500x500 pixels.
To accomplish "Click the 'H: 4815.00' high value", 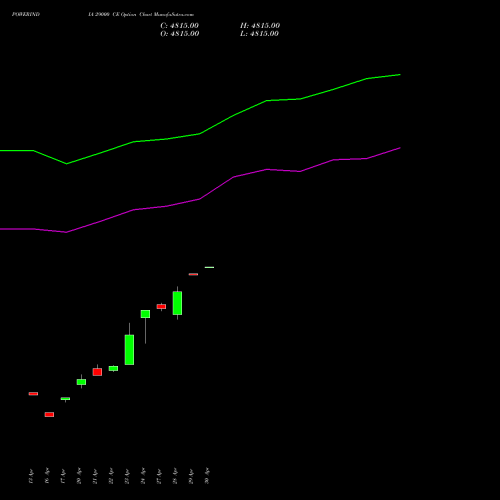I will [x=260, y=26].
